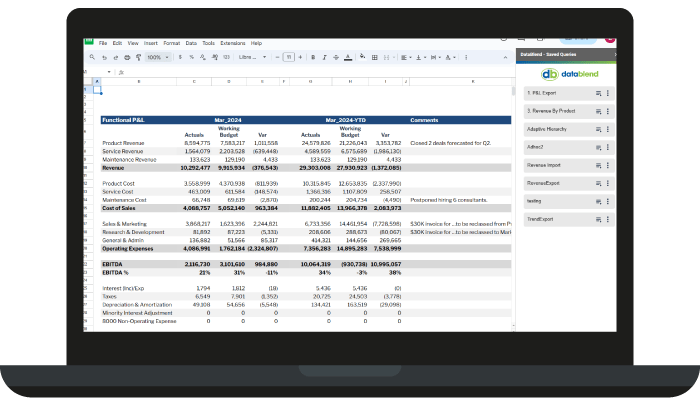
Task: Open the Format menu
Action: (171, 43)
